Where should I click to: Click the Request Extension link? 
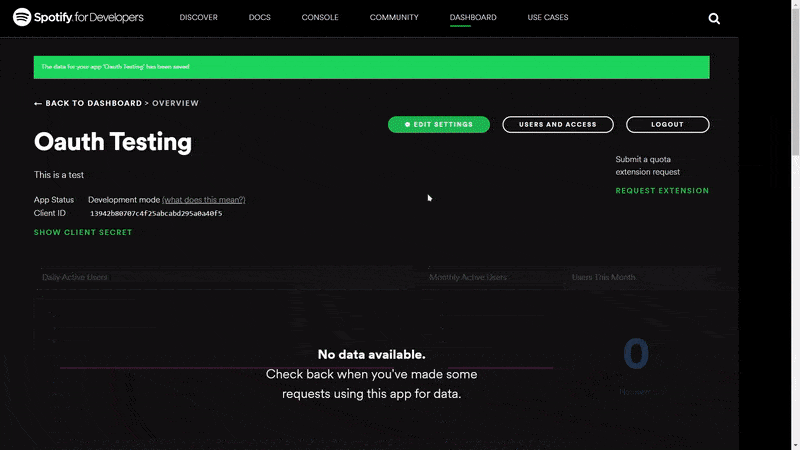662,191
